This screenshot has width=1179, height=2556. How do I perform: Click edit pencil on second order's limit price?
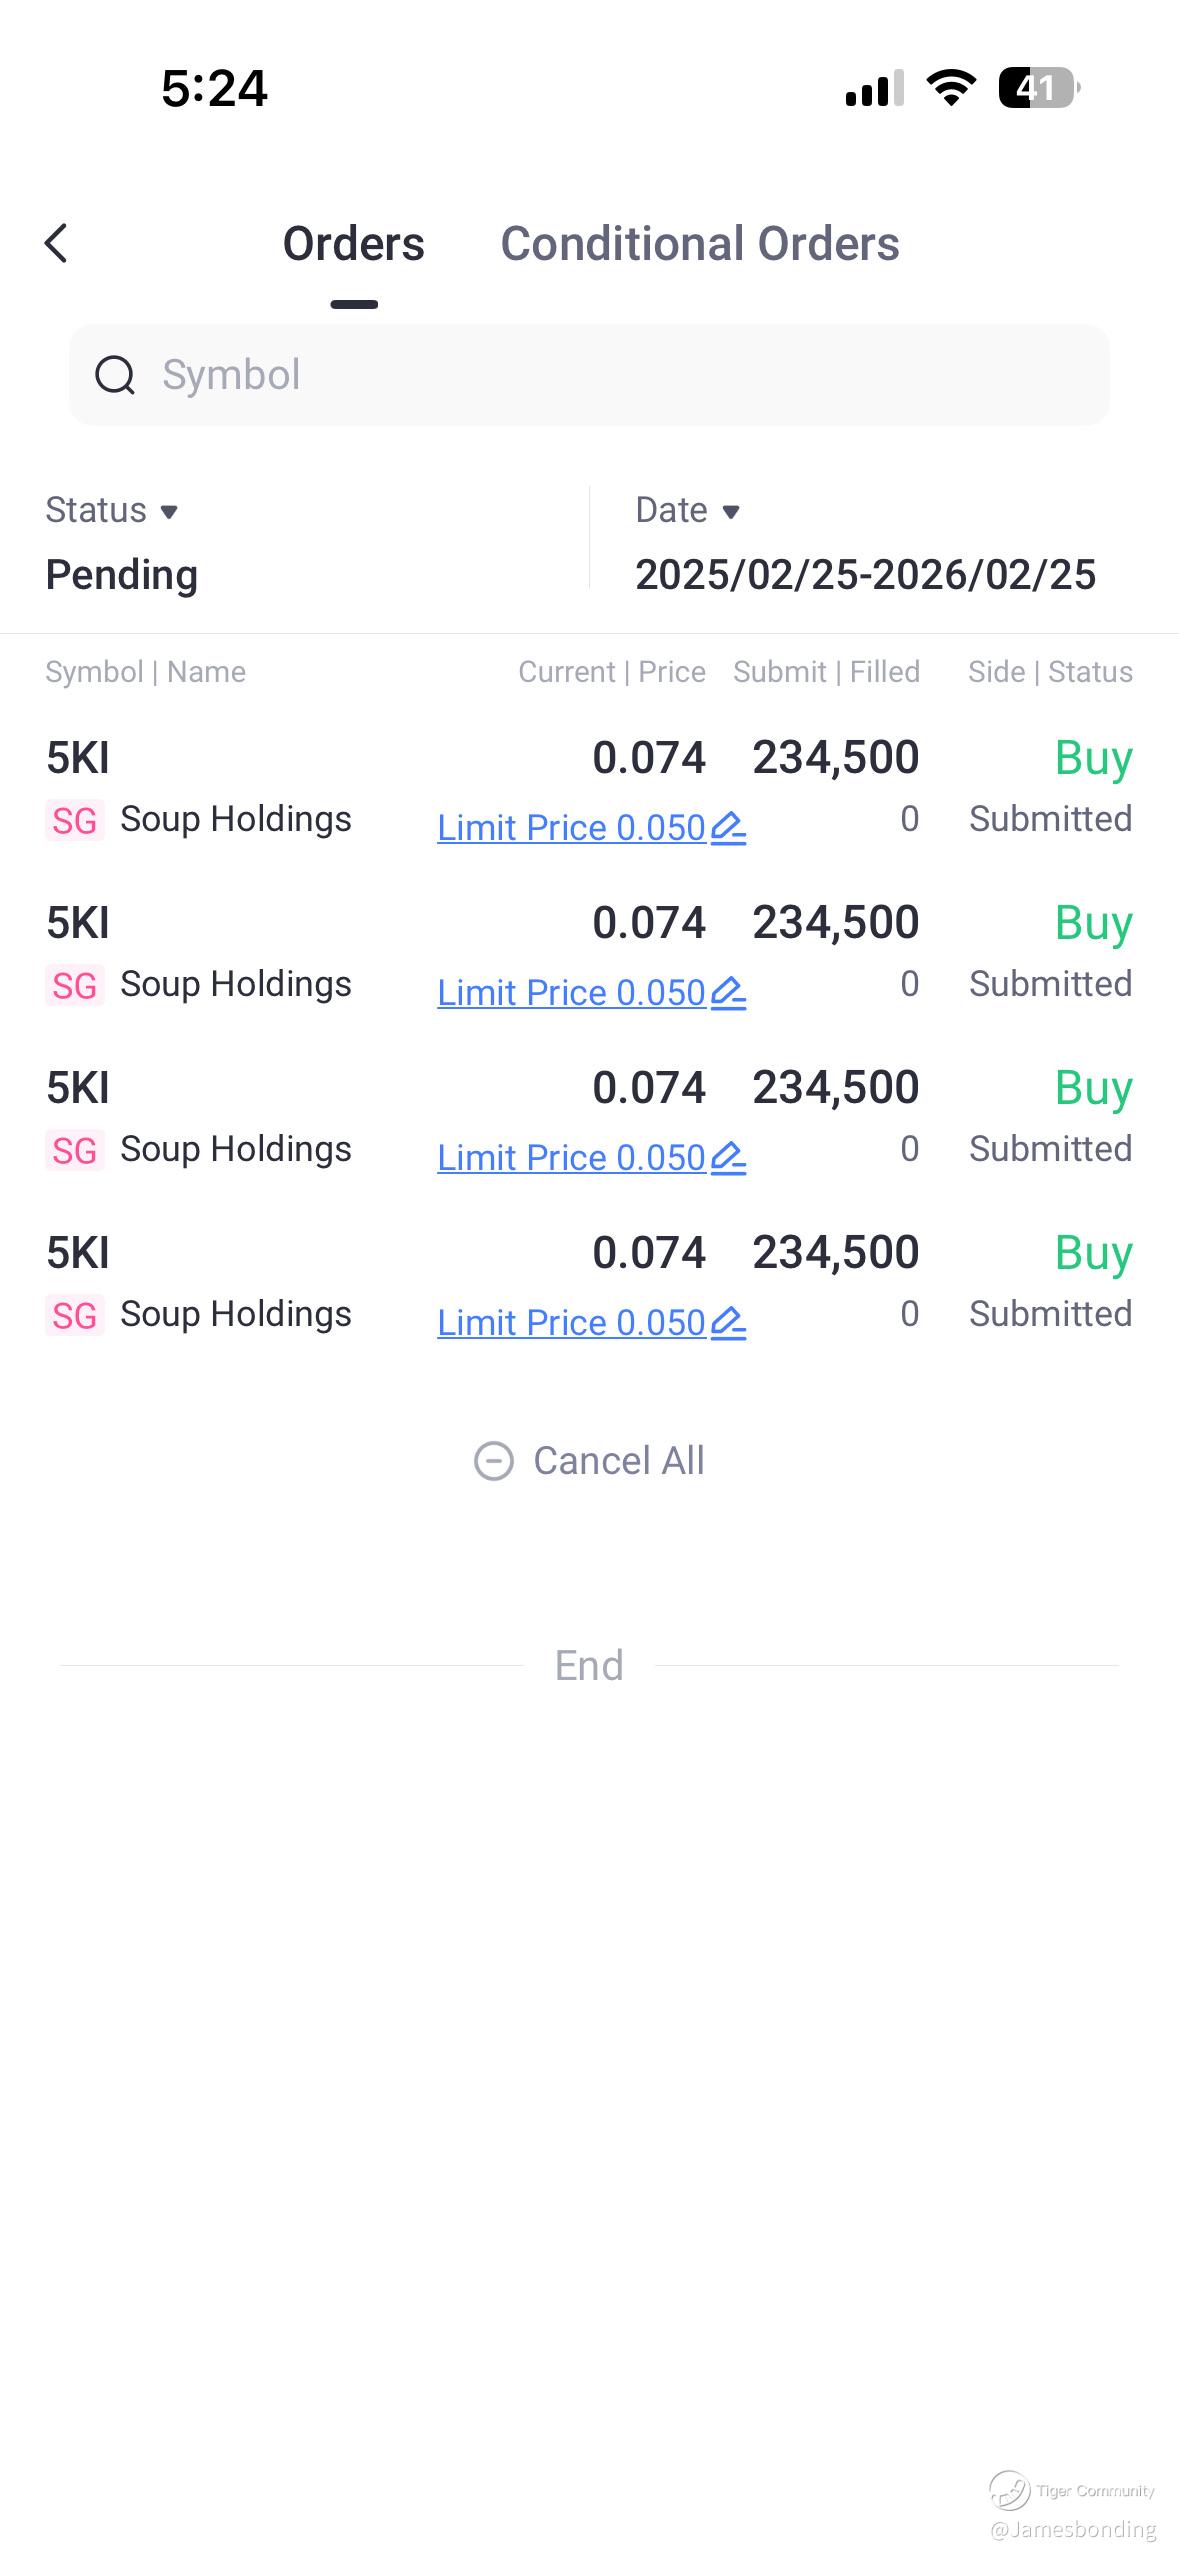[728, 993]
